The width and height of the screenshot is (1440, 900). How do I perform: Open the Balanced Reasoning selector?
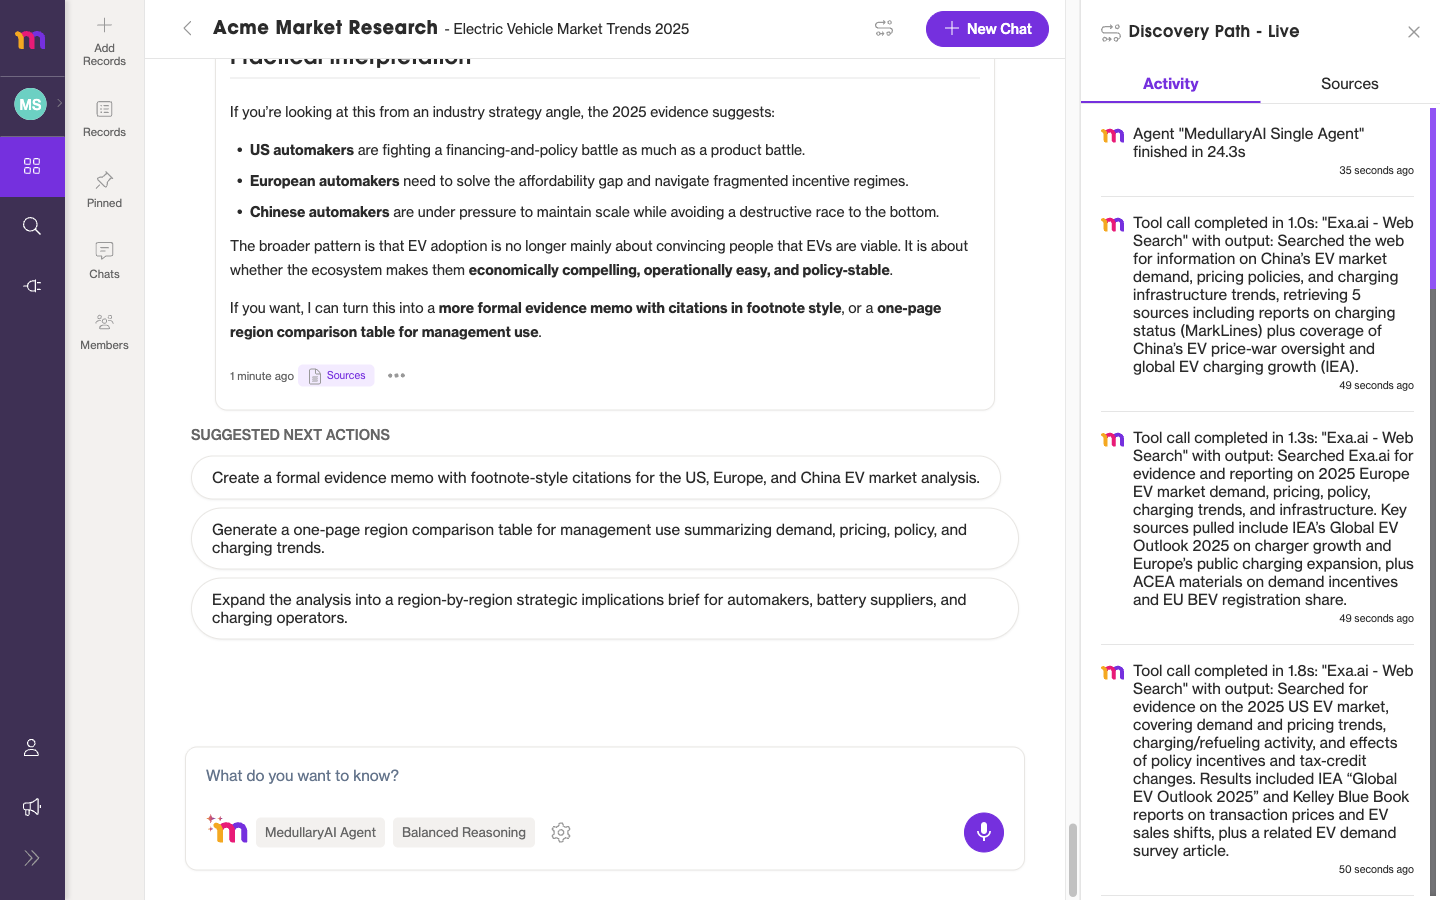[x=463, y=832]
